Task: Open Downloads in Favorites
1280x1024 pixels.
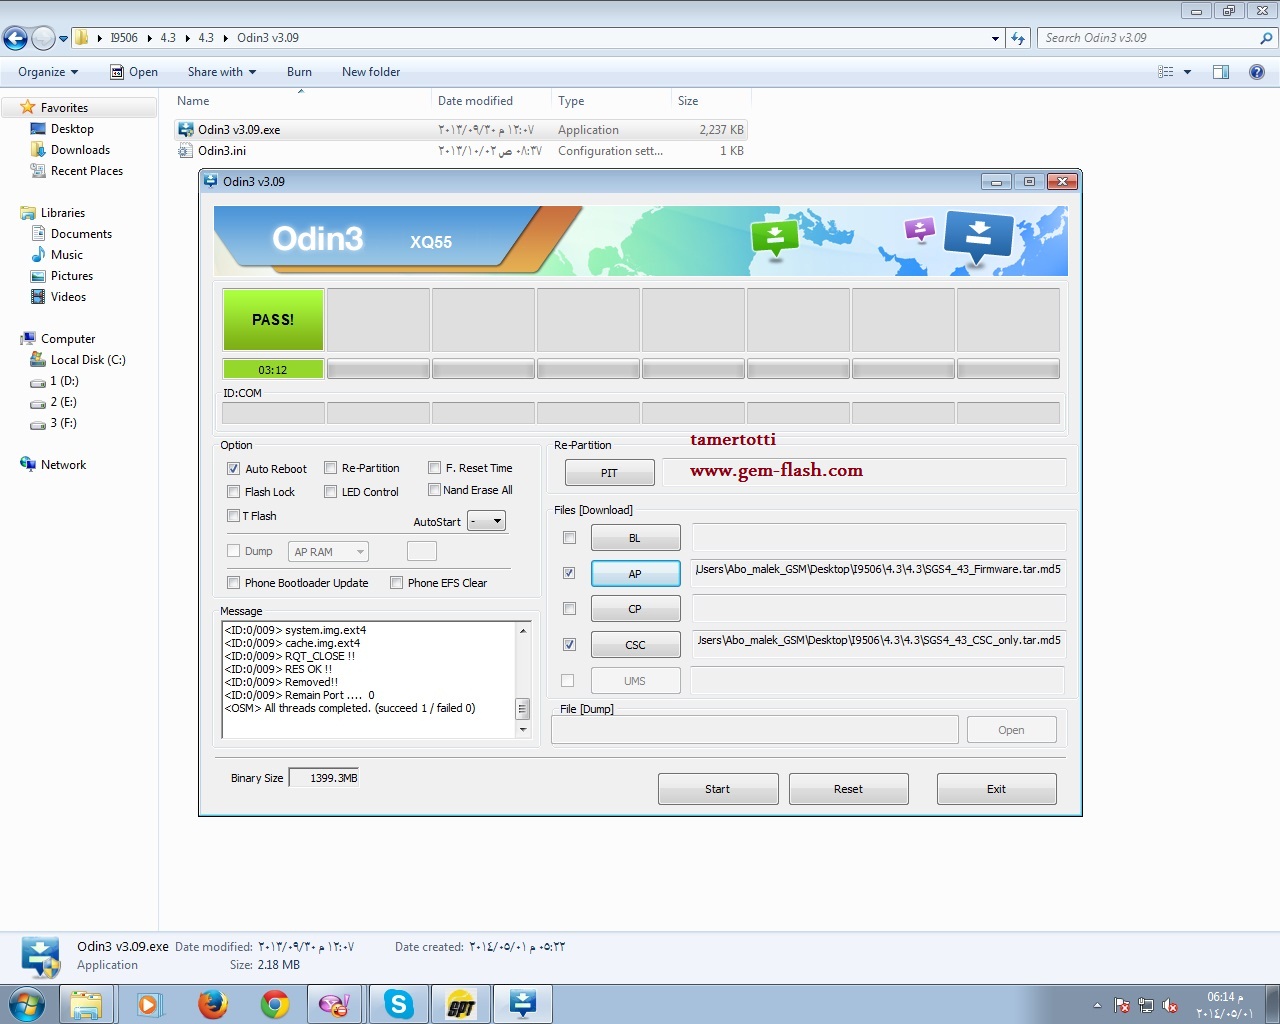Action: coord(80,150)
